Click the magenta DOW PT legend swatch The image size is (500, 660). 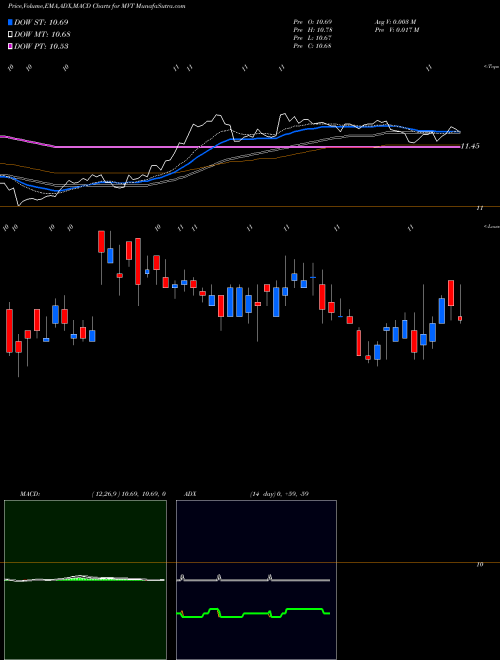(x=11, y=46)
